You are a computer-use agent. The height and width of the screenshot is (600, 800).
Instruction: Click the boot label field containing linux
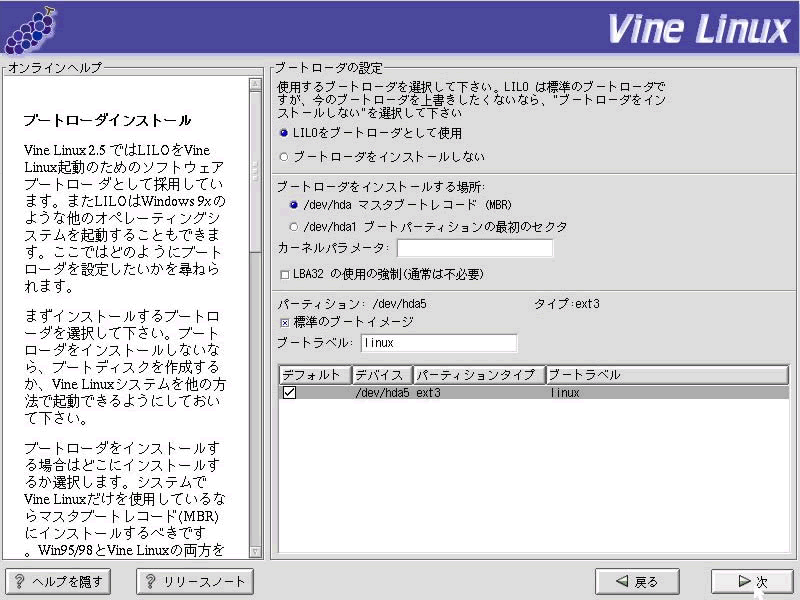[x=439, y=343]
